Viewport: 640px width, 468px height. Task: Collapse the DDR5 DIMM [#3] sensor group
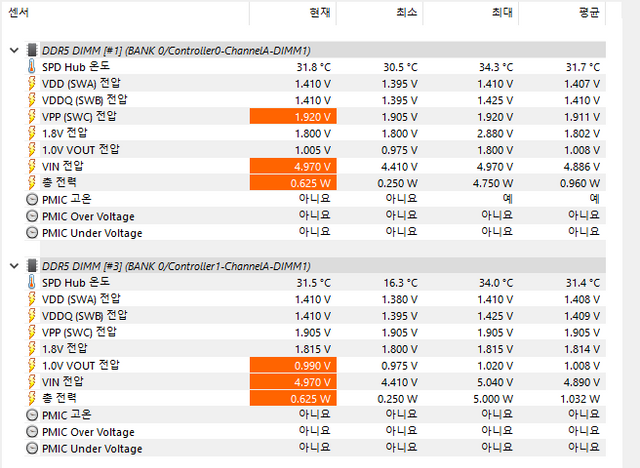point(13,266)
